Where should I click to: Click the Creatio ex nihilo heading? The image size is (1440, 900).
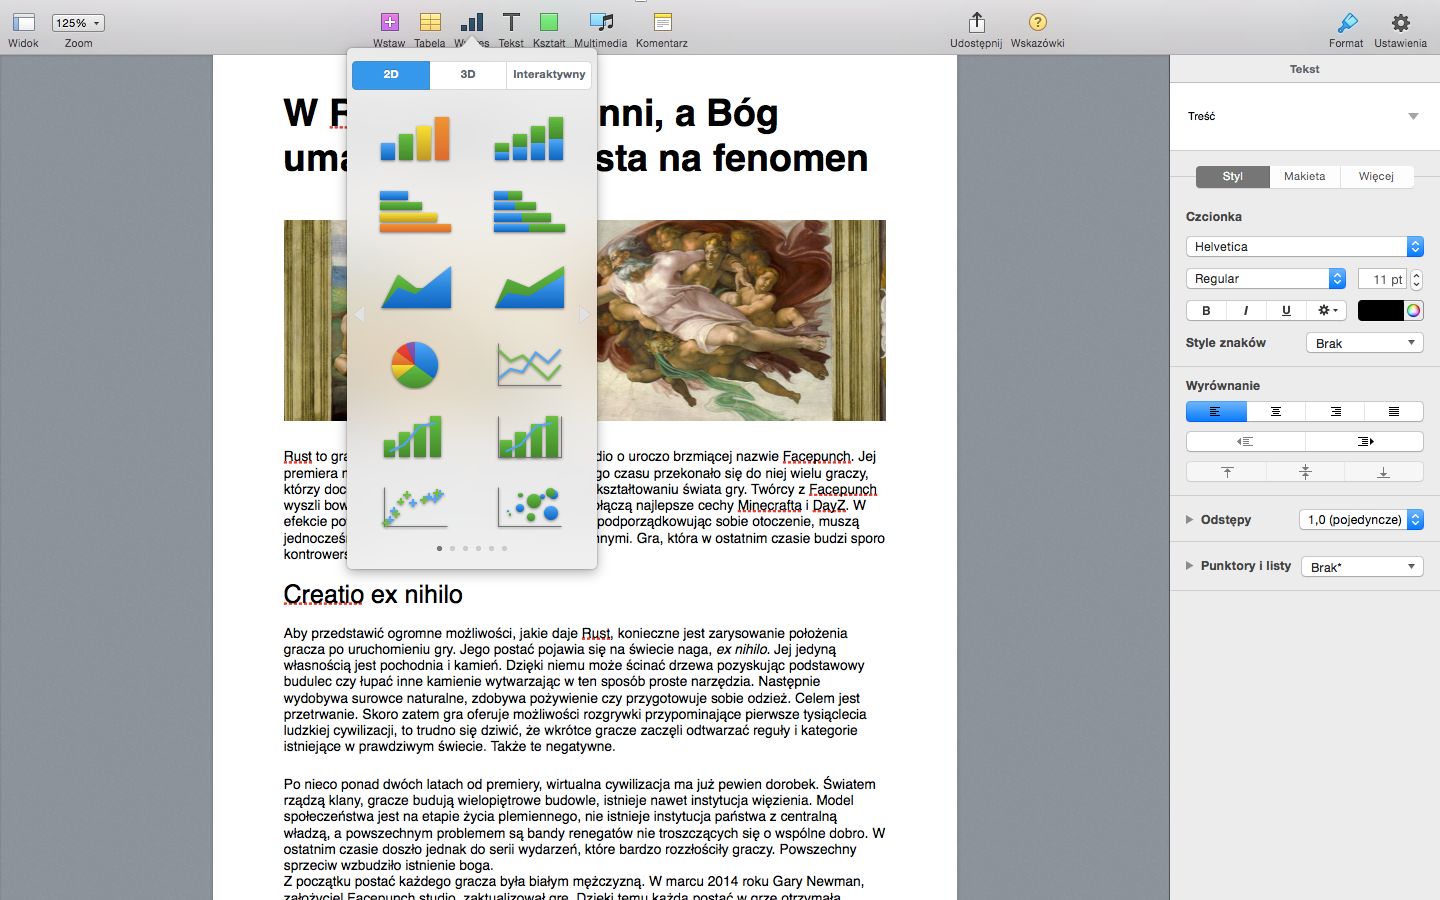373,595
